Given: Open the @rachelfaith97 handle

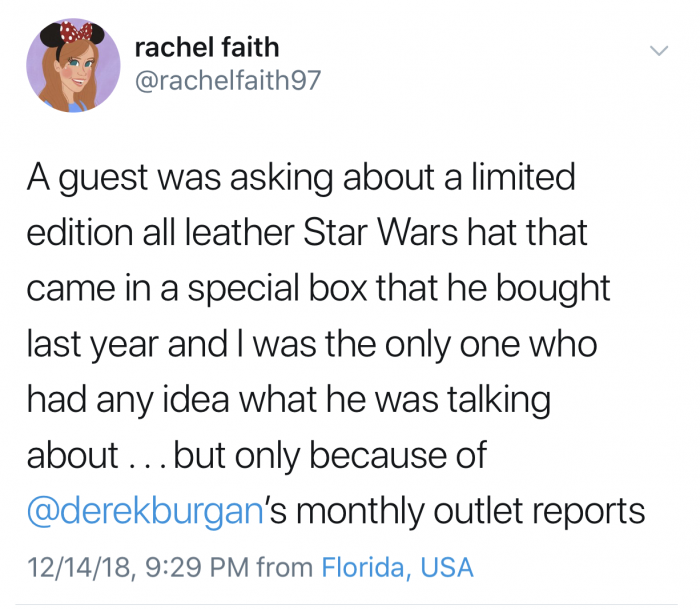Looking at the screenshot, I should pyautogui.click(x=228, y=80).
